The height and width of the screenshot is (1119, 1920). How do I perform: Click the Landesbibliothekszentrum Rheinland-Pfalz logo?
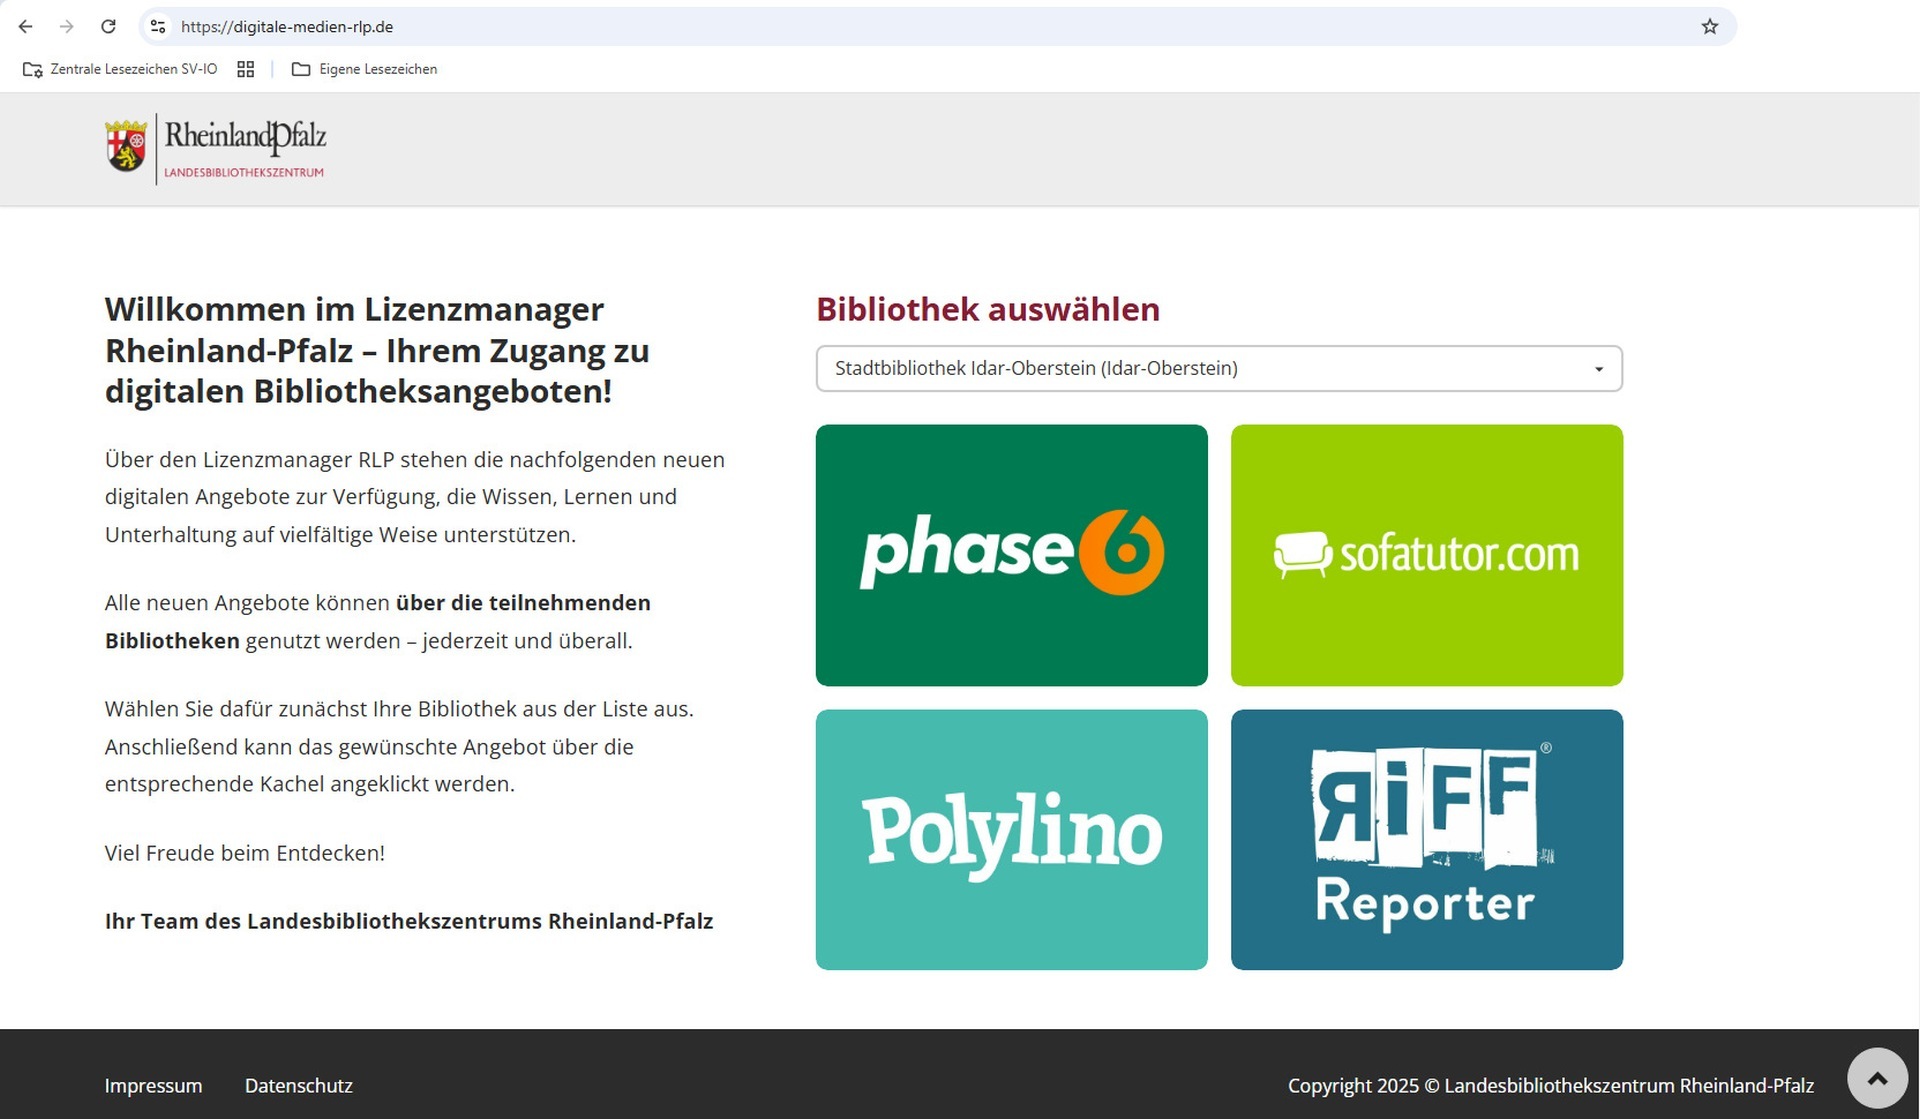pyautogui.click(x=213, y=148)
